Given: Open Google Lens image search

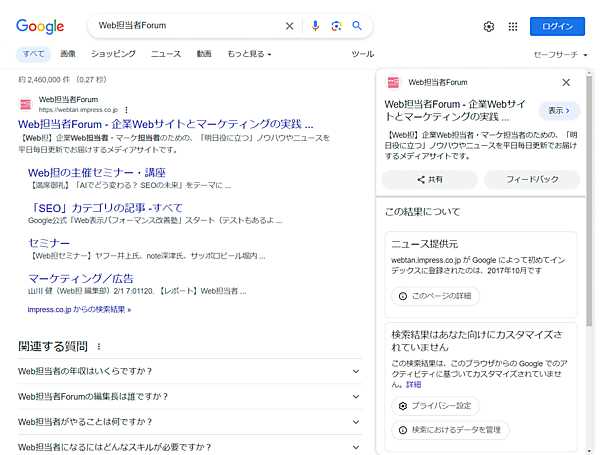Looking at the screenshot, I should click(336, 26).
